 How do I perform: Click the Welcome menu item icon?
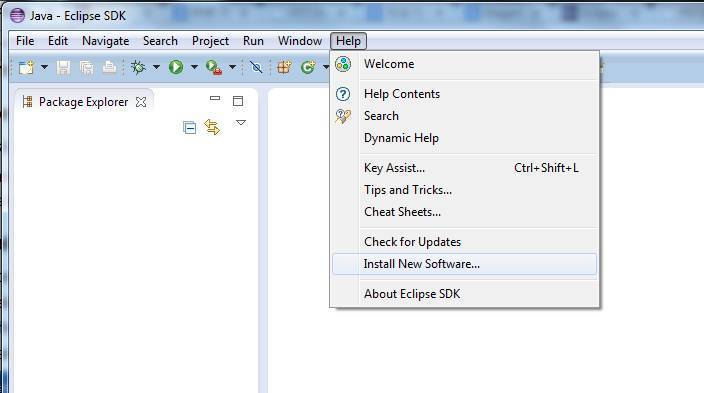pyautogui.click(x=343, y=64)
